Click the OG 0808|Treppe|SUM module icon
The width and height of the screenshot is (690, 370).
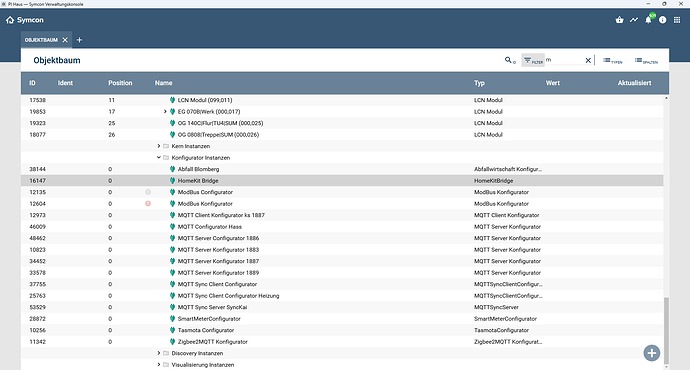tap(172, 135)
